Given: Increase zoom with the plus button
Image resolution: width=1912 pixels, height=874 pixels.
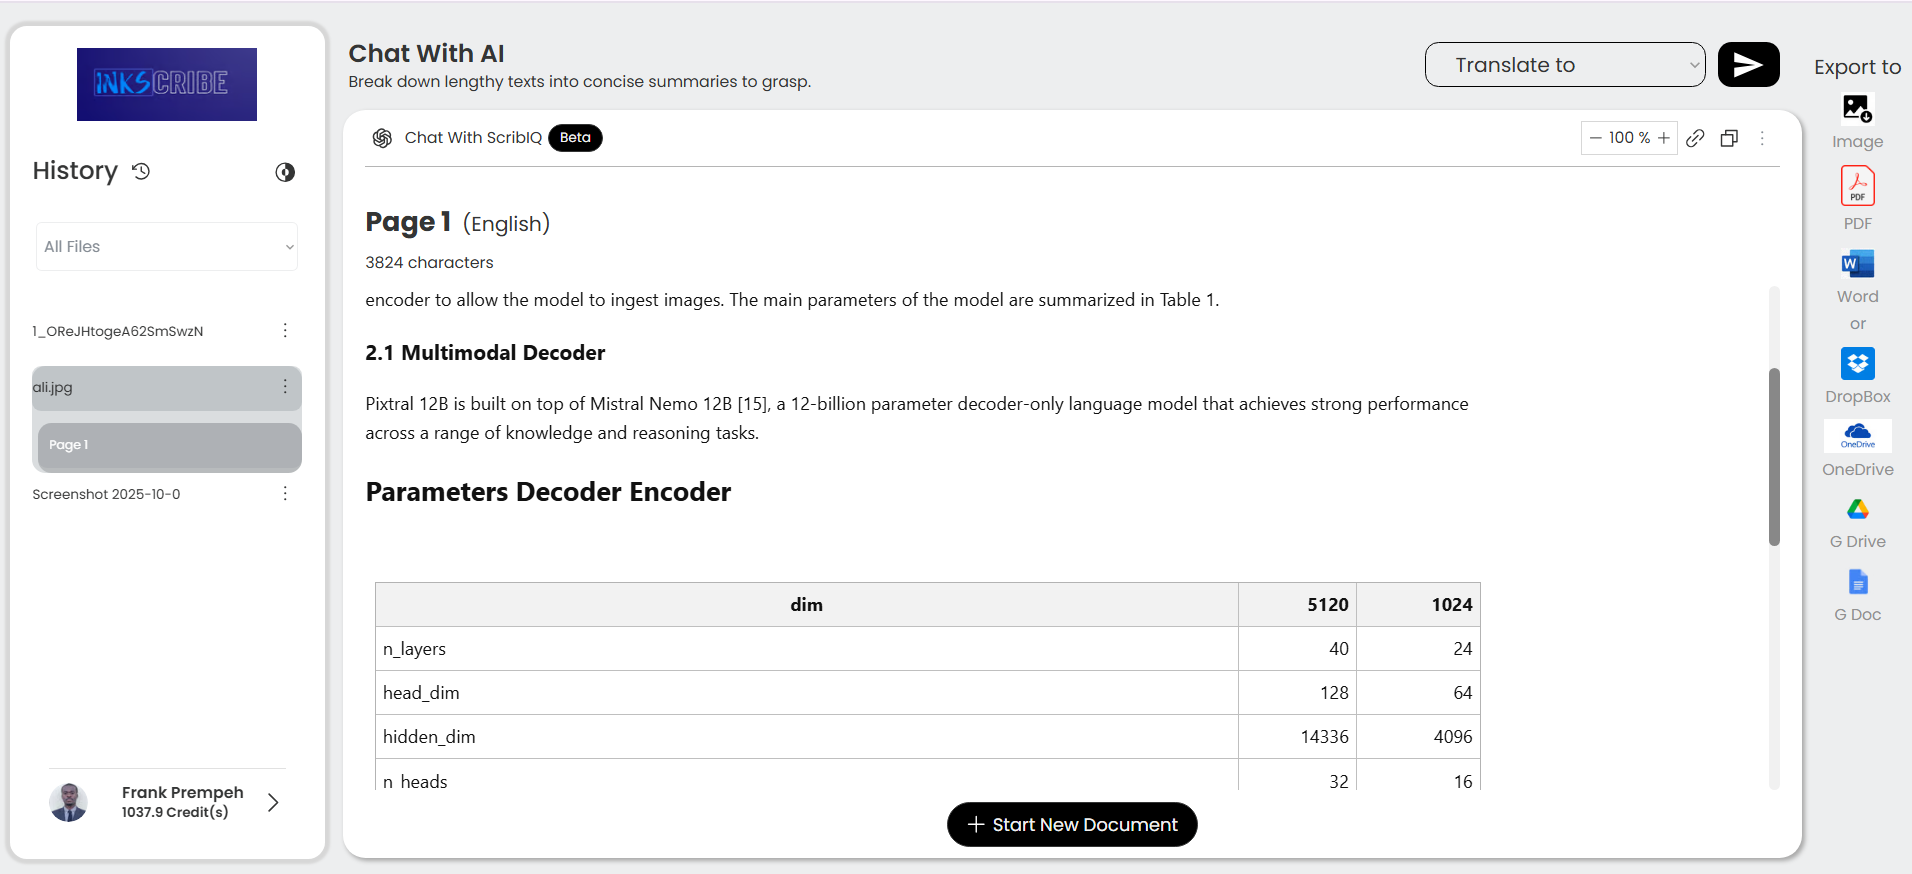Looking at the screenshot, I should tap(1664, 138).
